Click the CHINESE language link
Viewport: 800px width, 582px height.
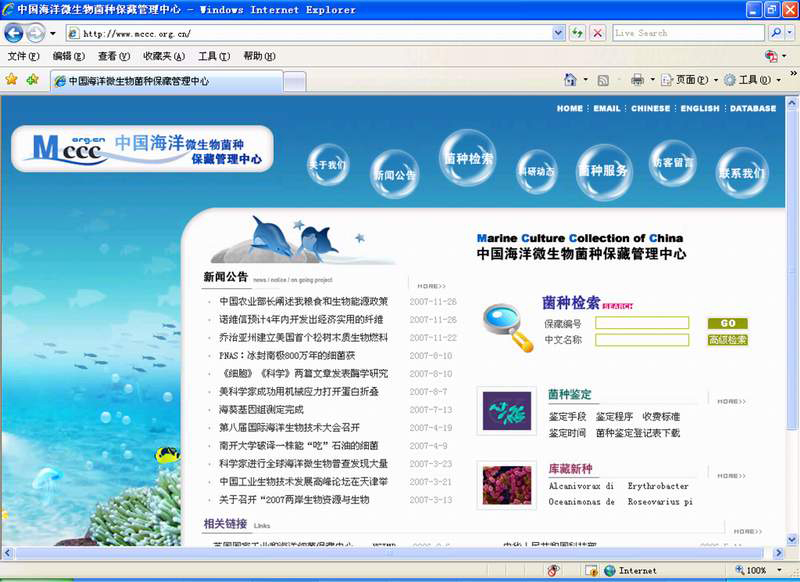(651, 109)
